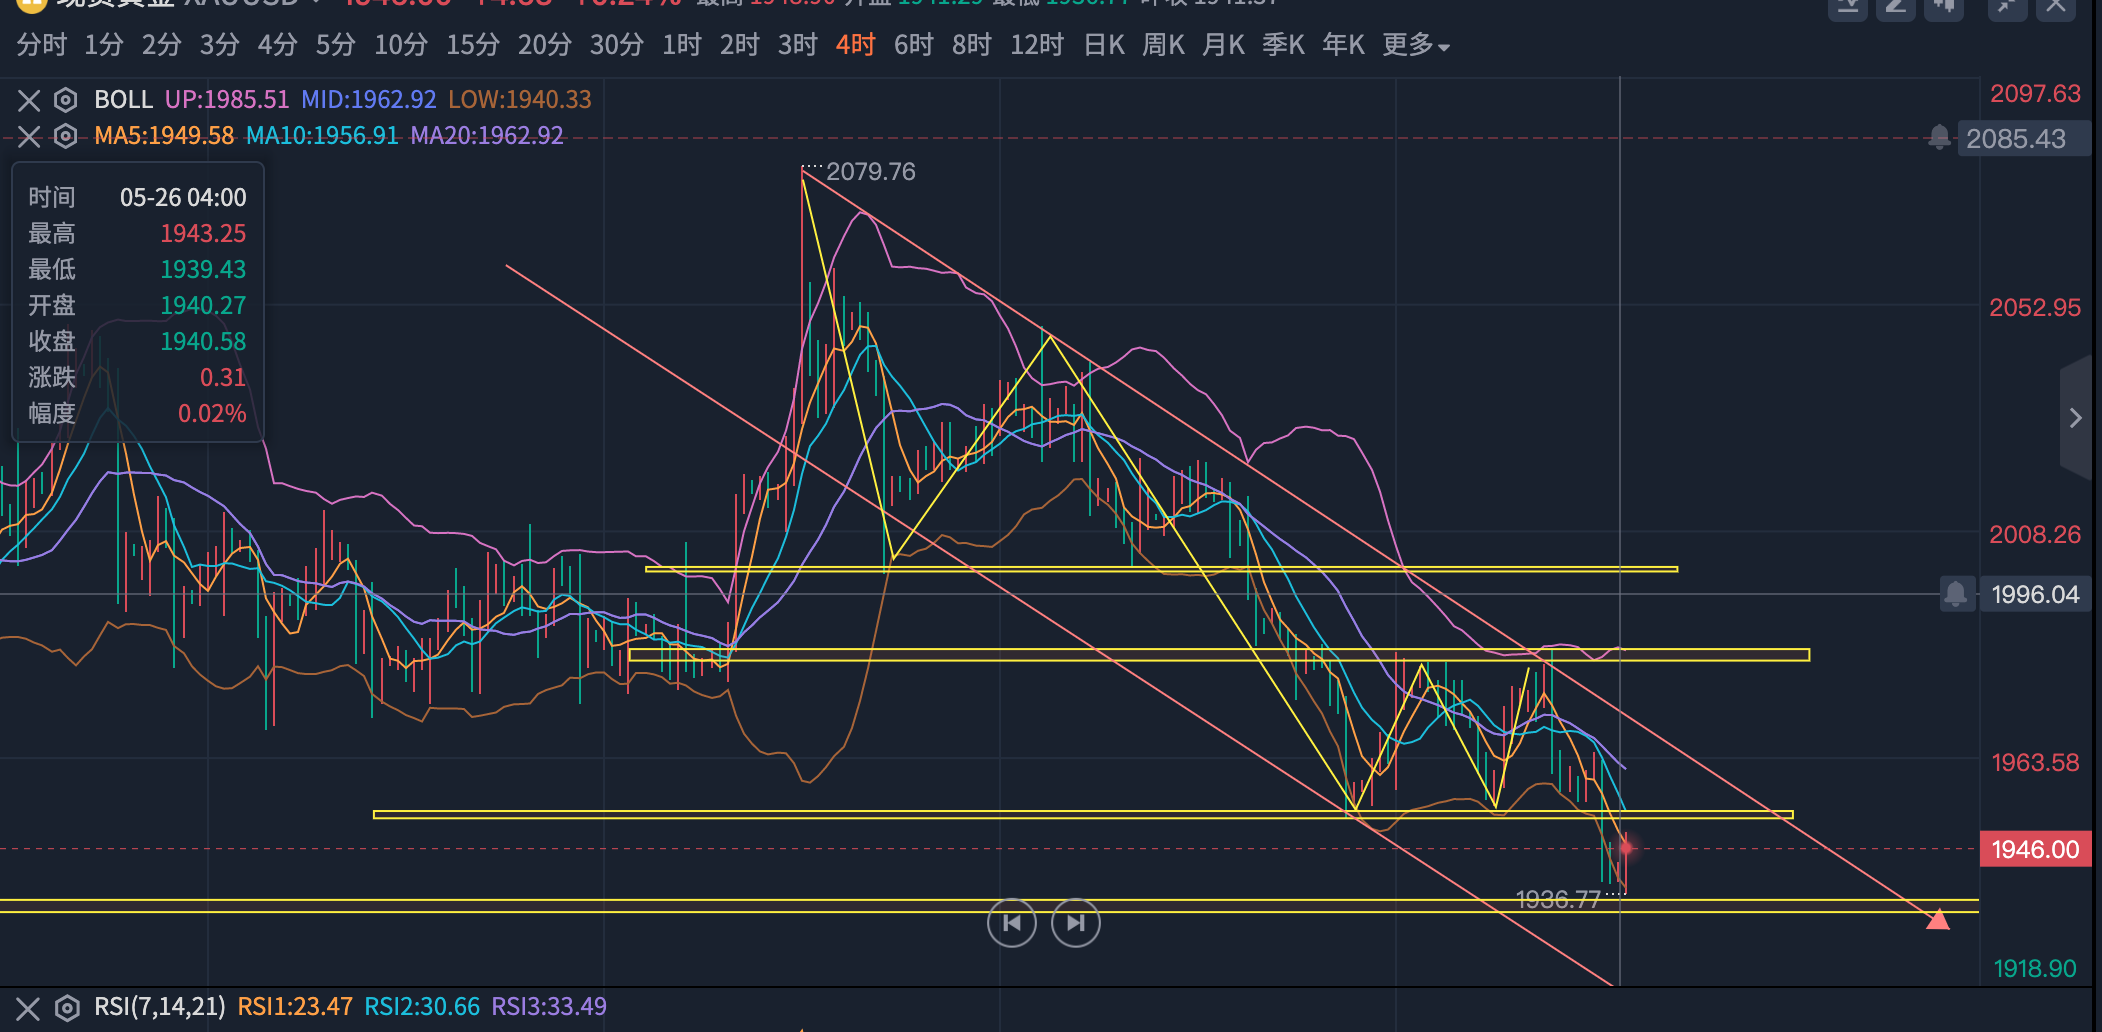Step to next bar with forward control
Image resolution: width=2102 pixels, height=1032 pixels.
tap(1076, 922)
